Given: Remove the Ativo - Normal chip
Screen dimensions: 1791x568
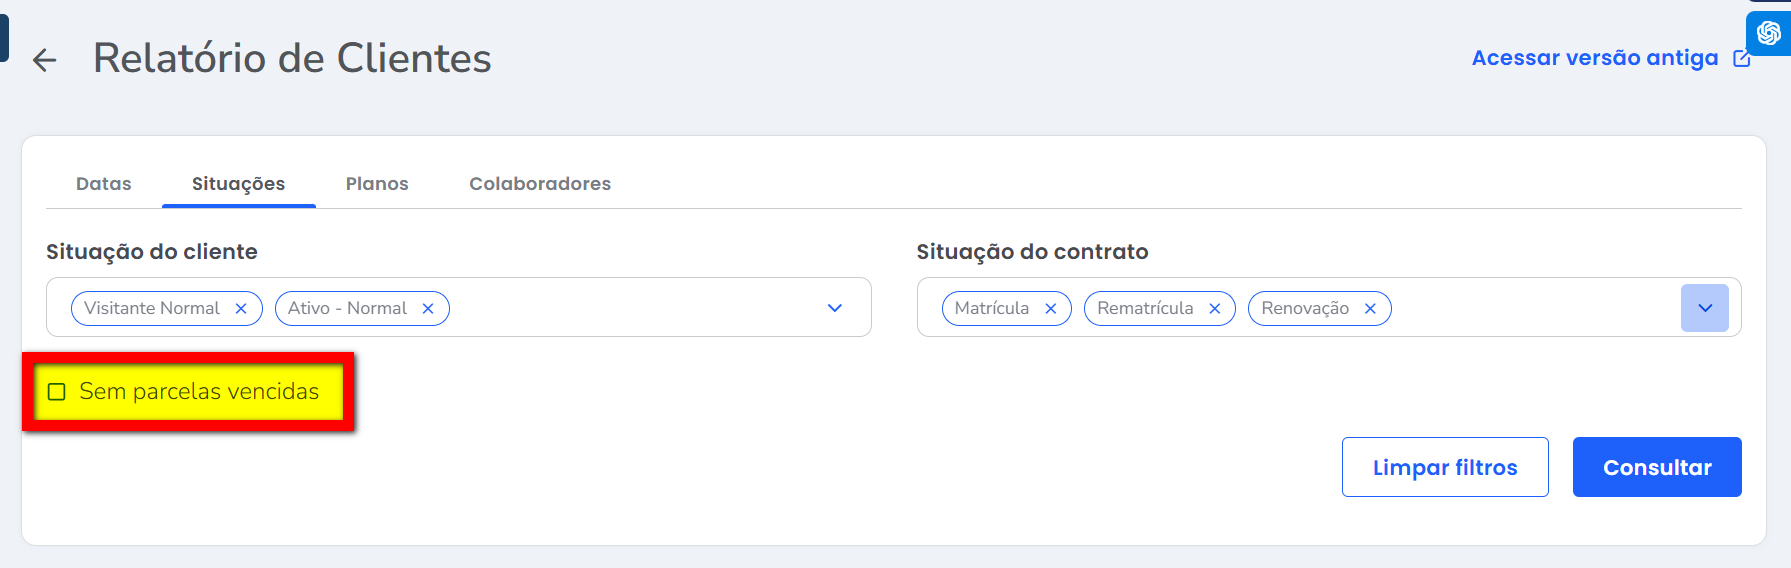Looking at the screenshot, I should [x=428, y=309].
